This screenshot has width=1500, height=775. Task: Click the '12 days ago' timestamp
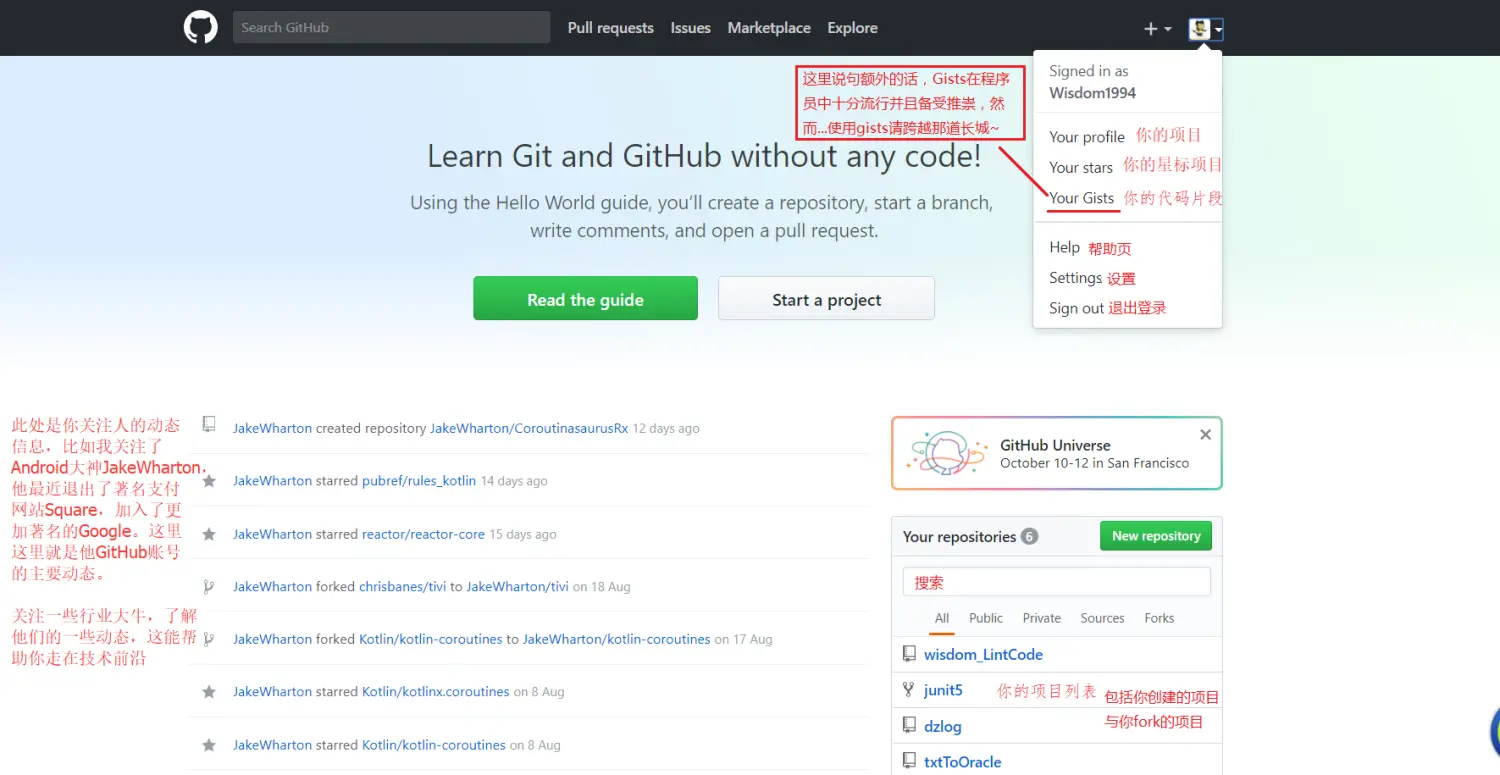click(666, 428)
